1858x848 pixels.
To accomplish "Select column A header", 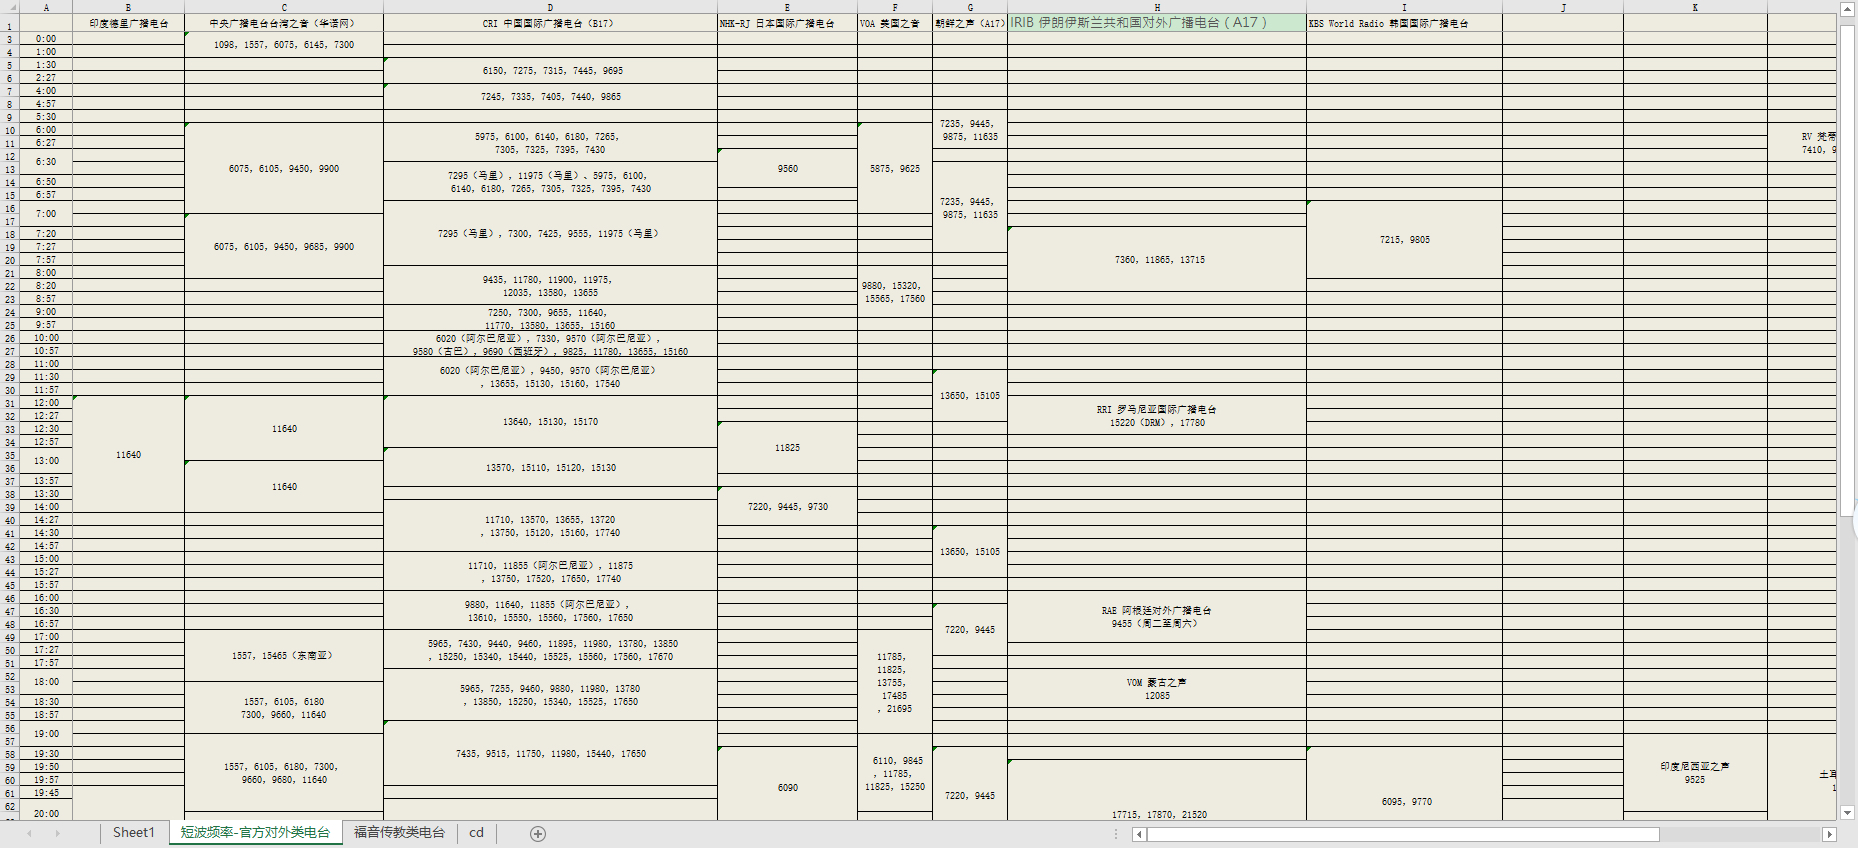I will point(46,7).
